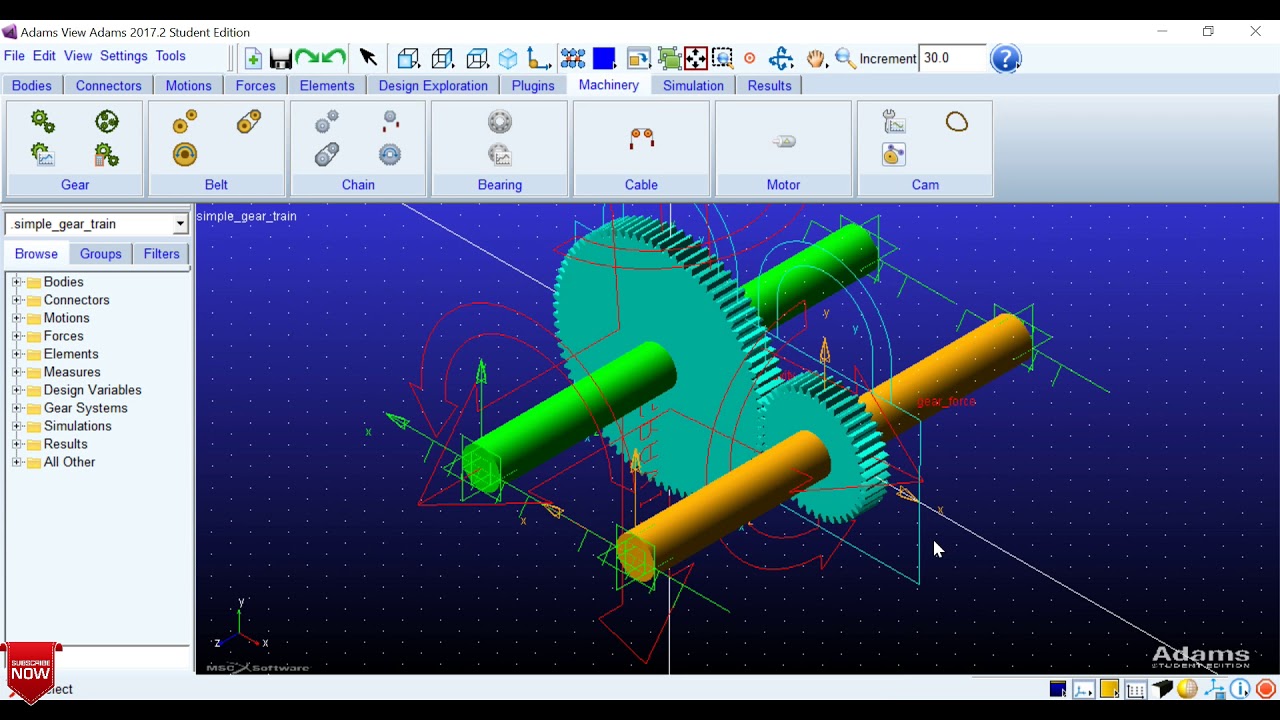Activate the blue rotate view tool
This screenshot has width=1280, height=720.
coord(781,59)
